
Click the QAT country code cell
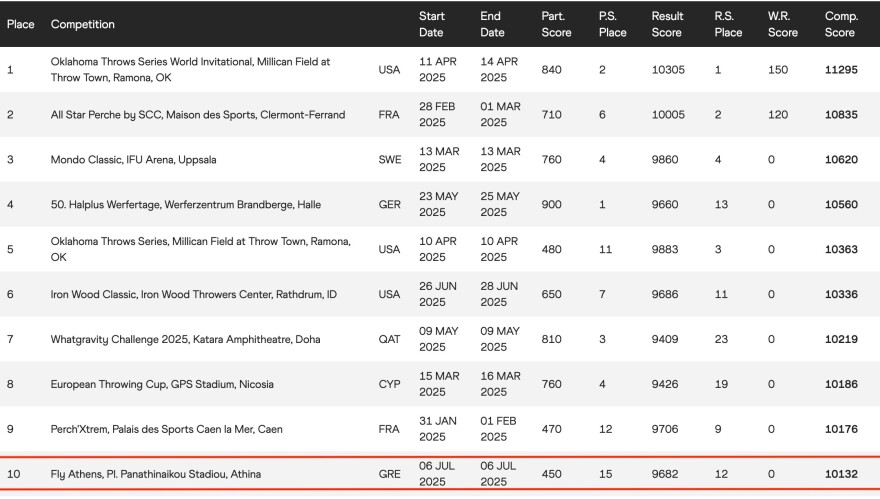[x=389, y=340]
